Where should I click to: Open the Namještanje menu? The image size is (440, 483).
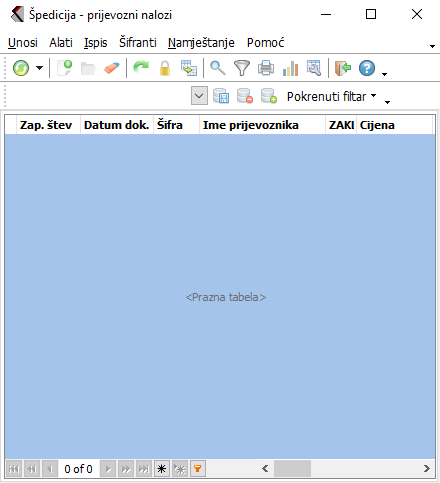click(x=201, y=43)
